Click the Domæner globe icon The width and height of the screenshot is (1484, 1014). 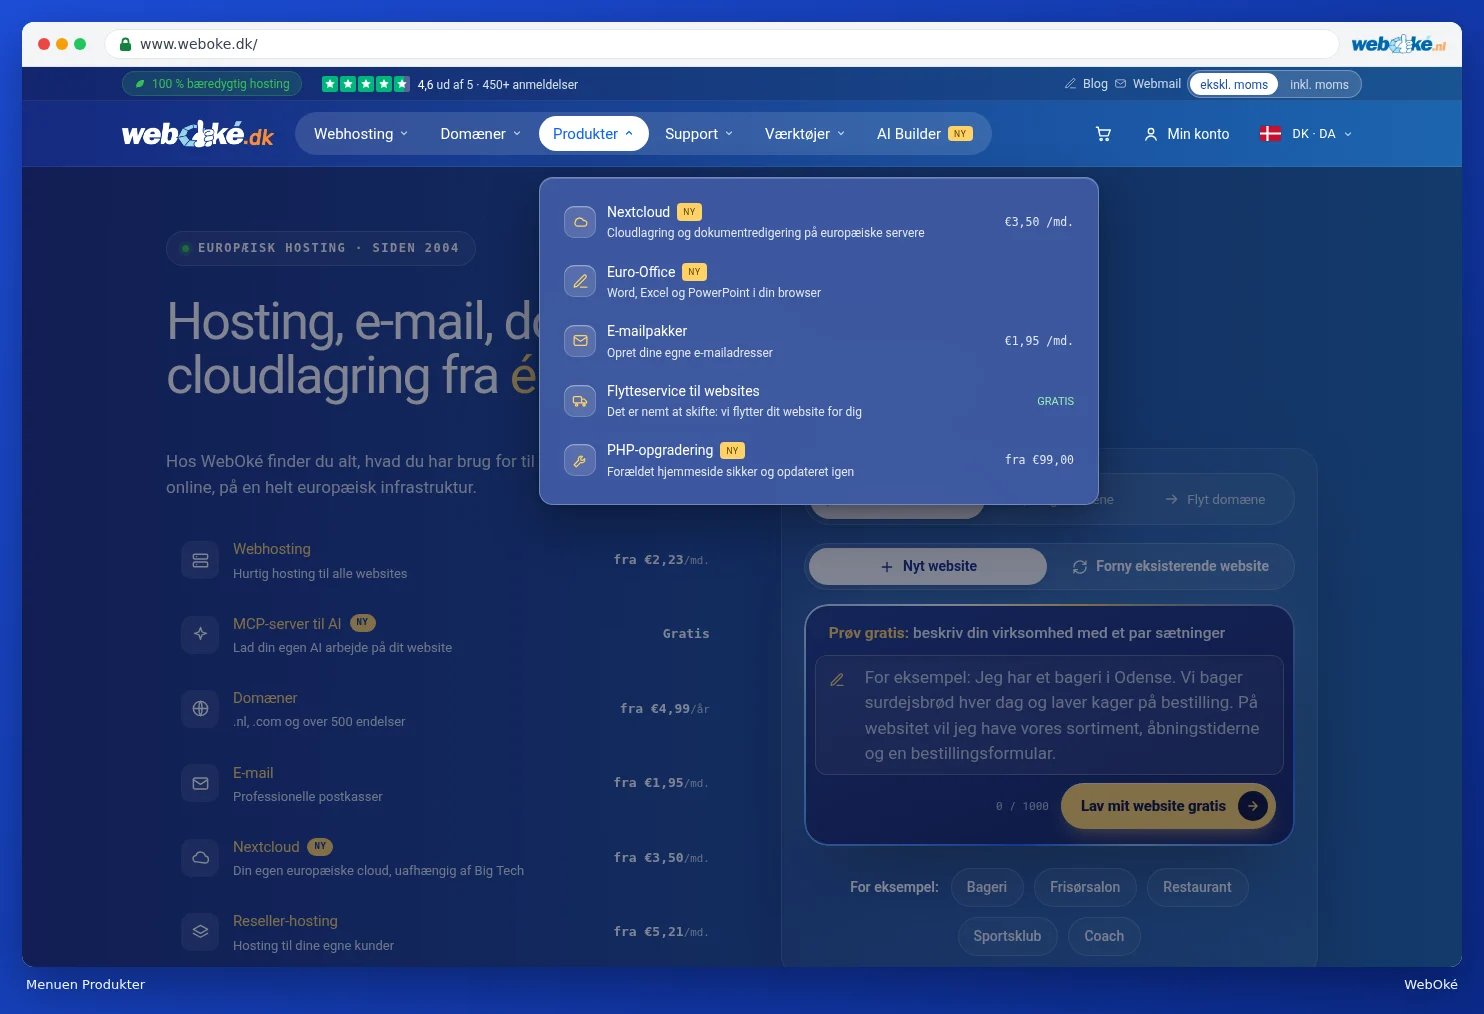(200, 709)
